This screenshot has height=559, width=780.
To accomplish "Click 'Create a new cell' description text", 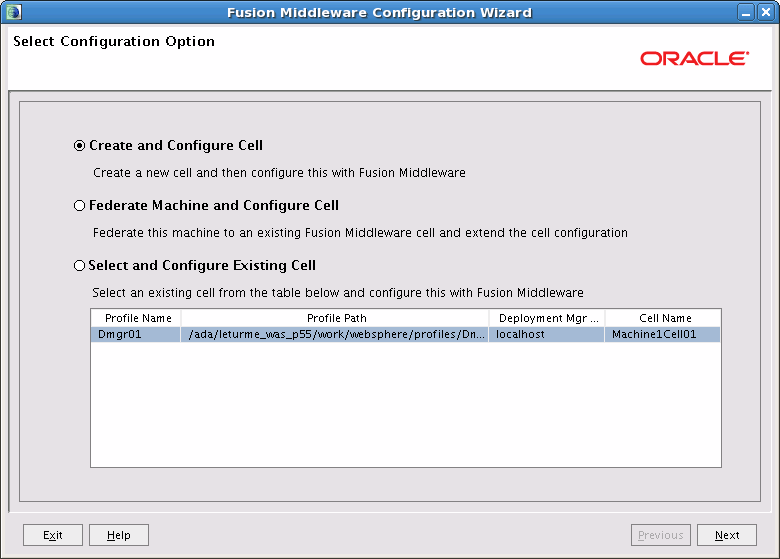I will [x=279, y=173].
